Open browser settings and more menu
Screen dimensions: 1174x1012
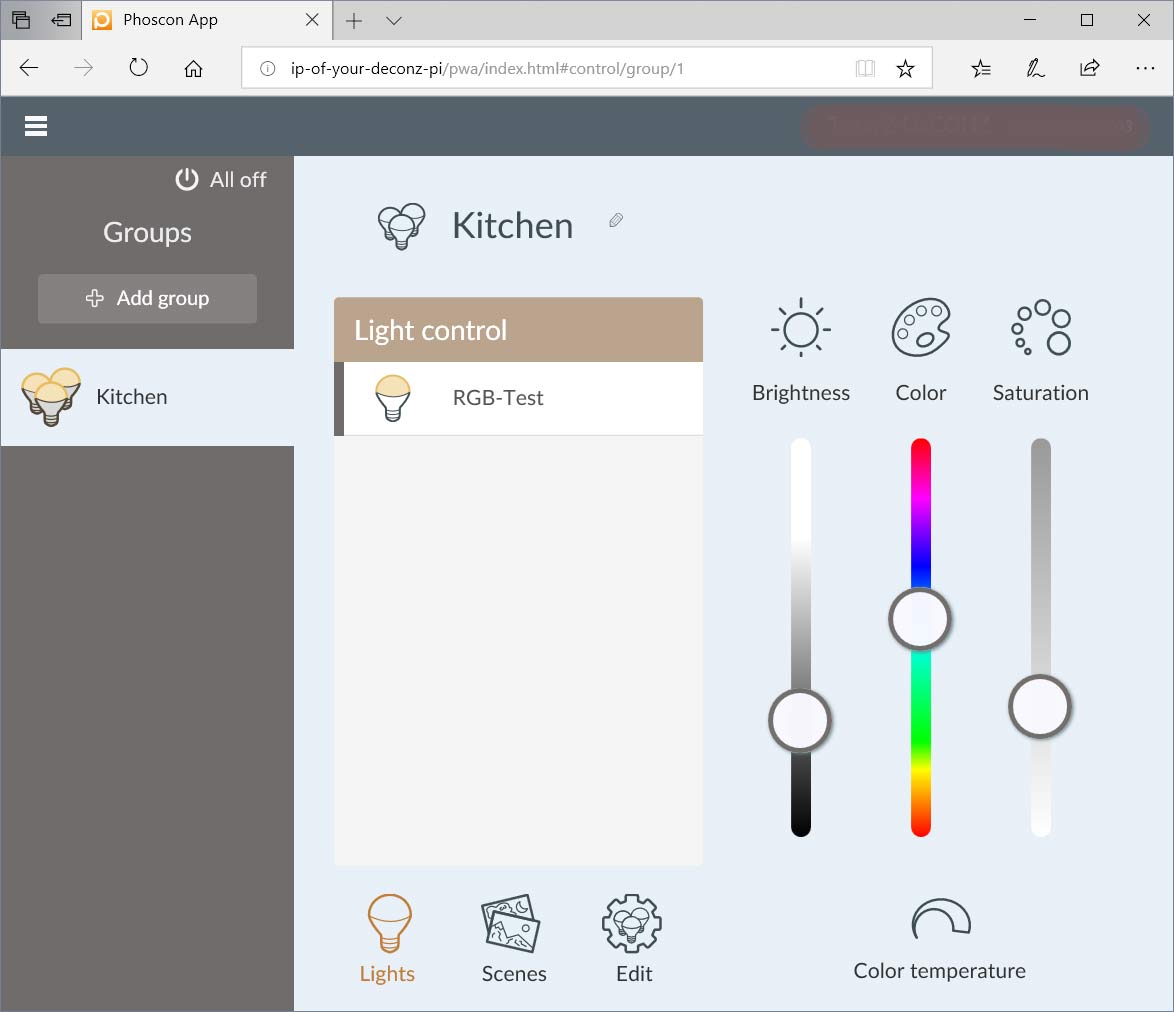pos(1145,68)
